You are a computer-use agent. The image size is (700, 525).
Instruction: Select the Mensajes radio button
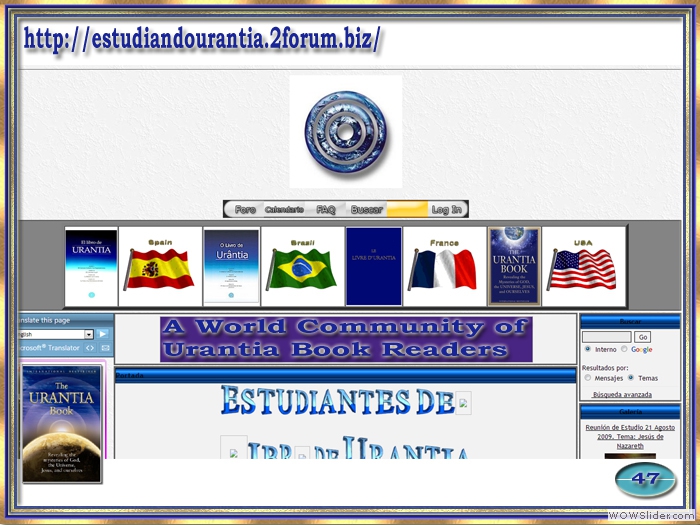pos(588,378)
